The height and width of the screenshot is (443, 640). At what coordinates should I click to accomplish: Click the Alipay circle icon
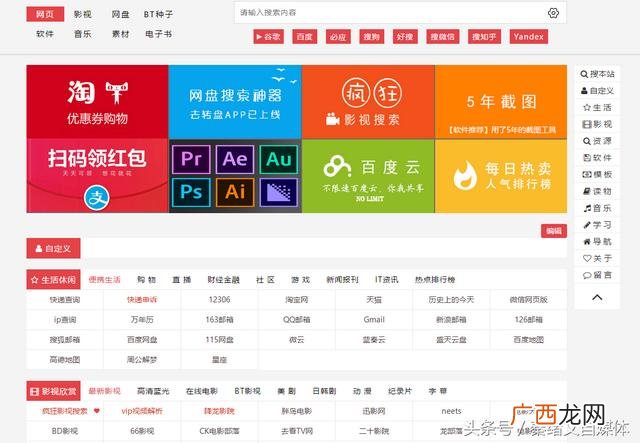[97, 198]
